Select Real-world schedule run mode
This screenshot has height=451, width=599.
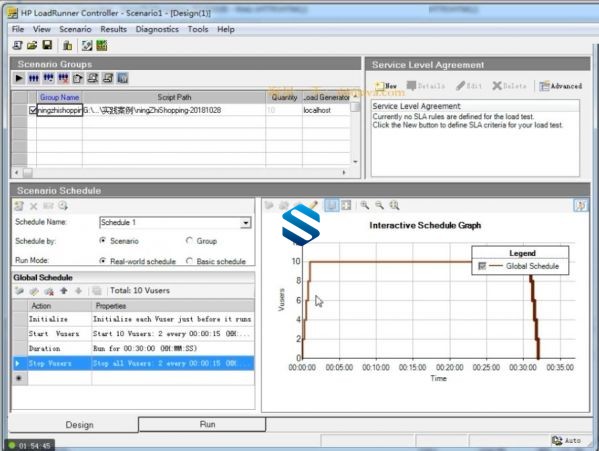click(102, 261)
